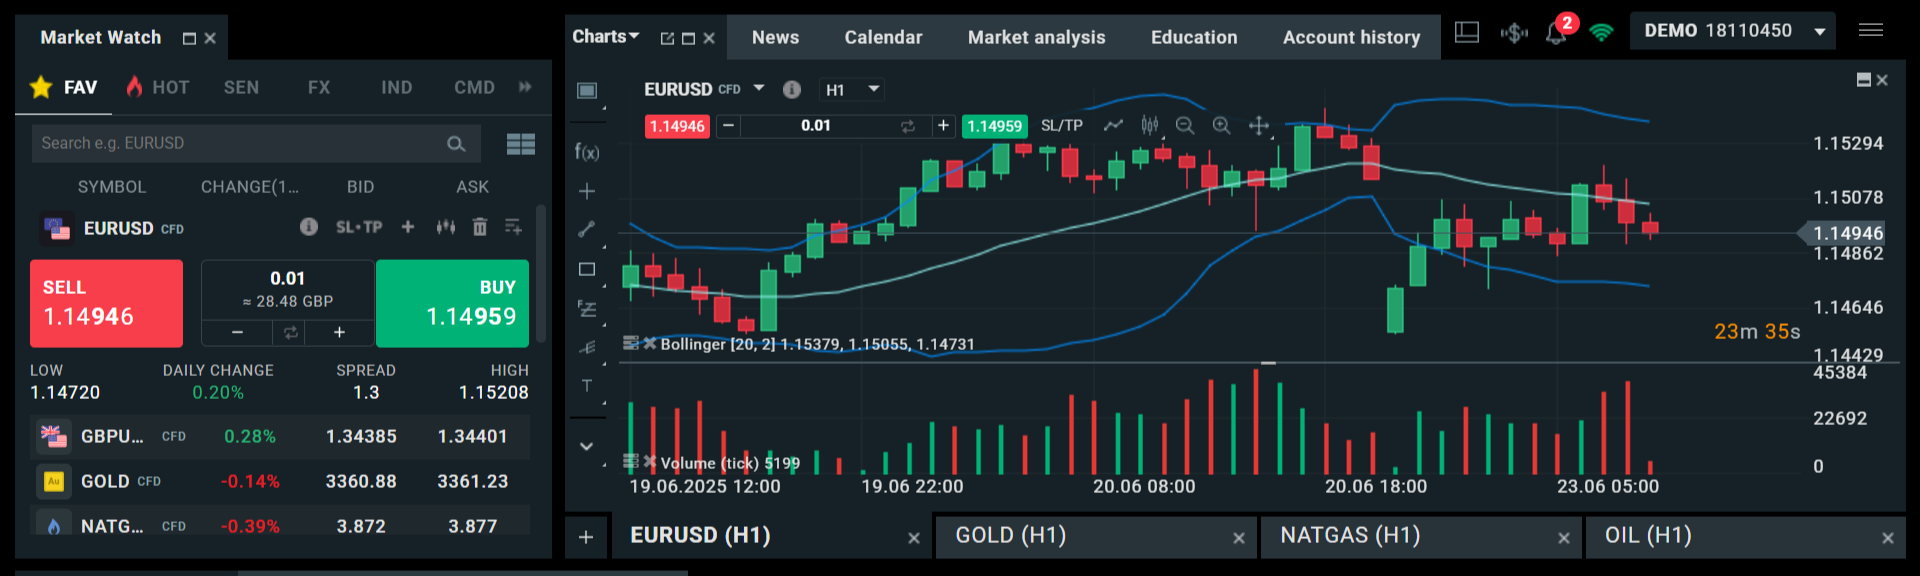Zoom out the chart
Image resolution: width=1920 pixels, height=576 pixels.
click(x=1185, y=125)
